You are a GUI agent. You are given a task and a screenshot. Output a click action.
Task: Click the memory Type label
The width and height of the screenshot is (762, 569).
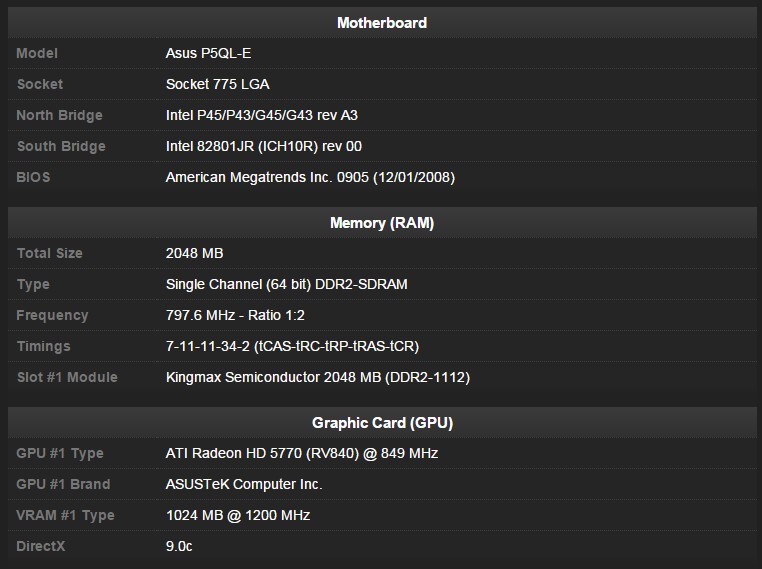tap(33, 284)
